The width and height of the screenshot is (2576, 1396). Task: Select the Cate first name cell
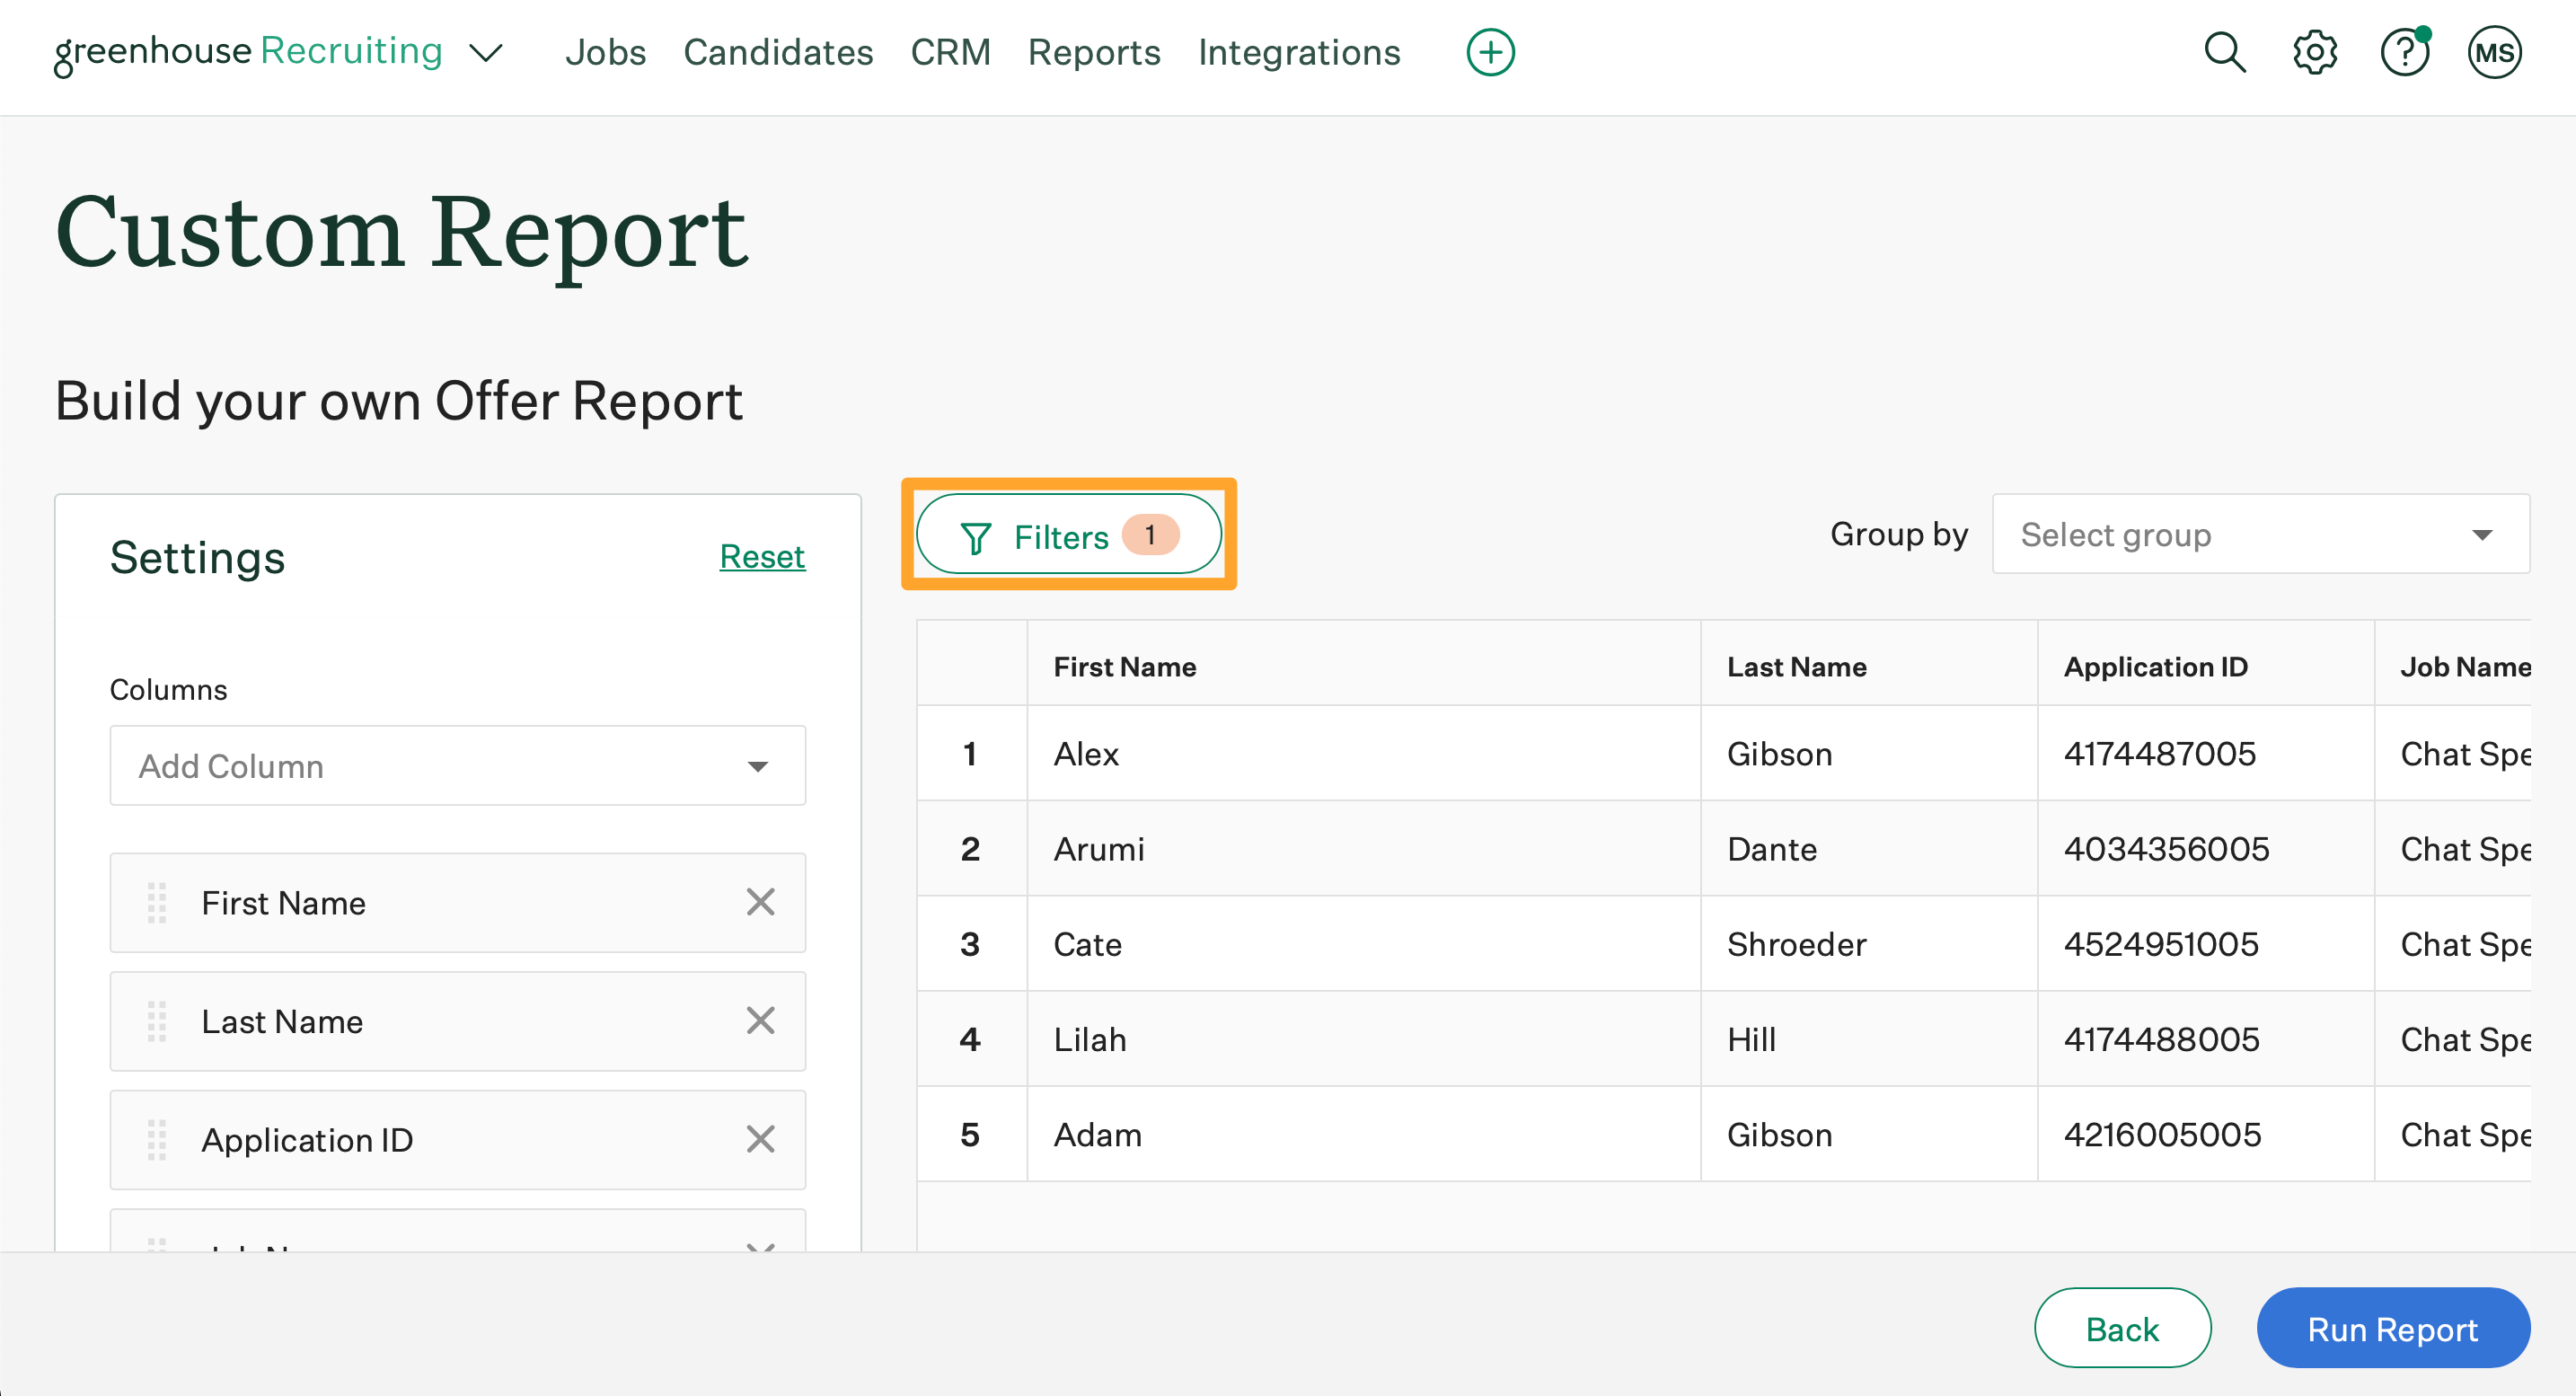1364,943
